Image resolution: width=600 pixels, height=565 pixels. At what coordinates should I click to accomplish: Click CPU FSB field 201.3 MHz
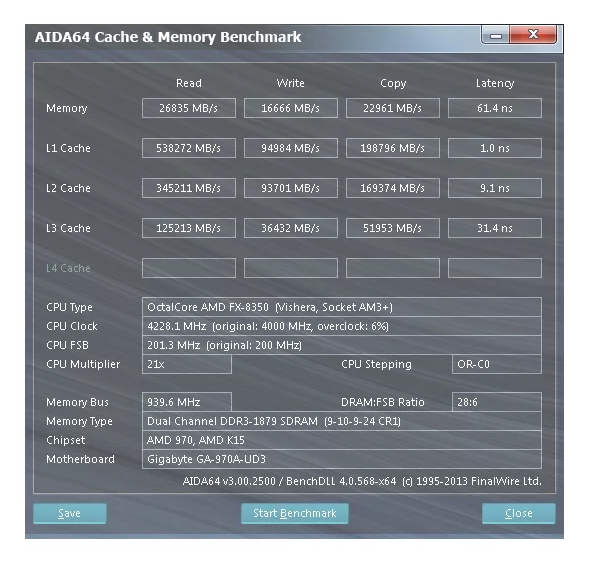(342, 345)
